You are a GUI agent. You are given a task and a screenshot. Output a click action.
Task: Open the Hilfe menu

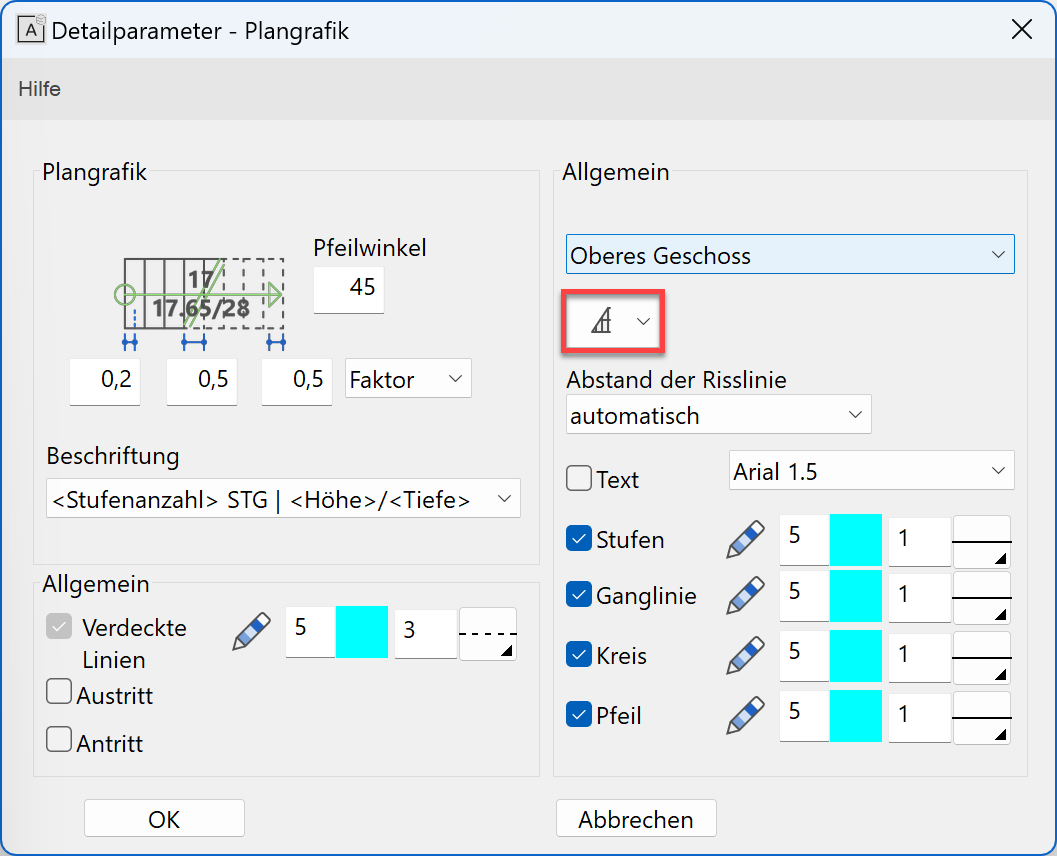(38, 89)
